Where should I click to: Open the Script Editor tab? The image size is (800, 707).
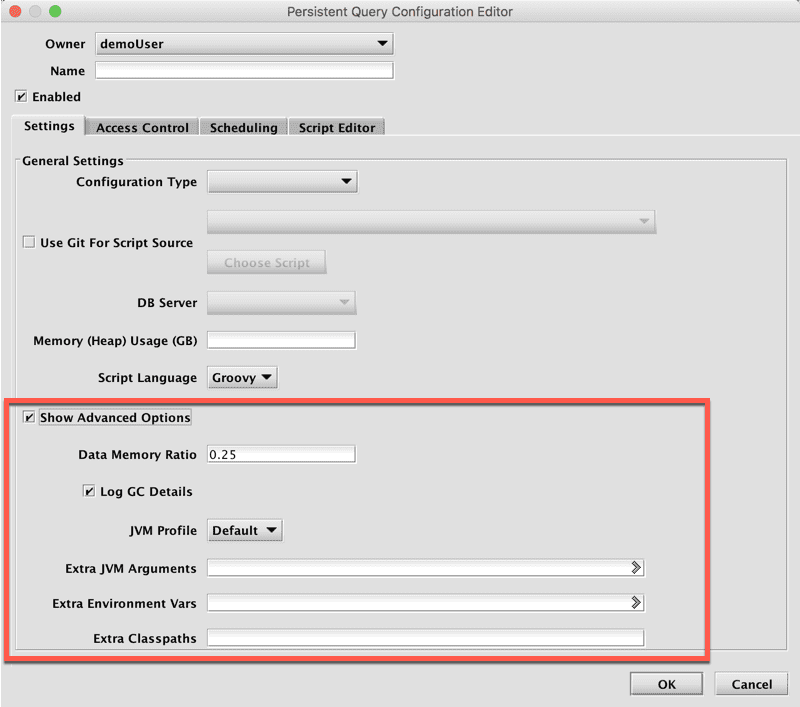[x=337, y=128]
